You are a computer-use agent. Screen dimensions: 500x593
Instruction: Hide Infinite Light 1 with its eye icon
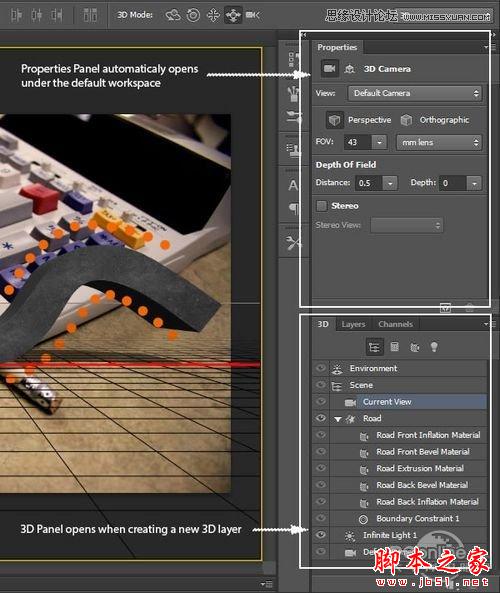pos(321,534)
